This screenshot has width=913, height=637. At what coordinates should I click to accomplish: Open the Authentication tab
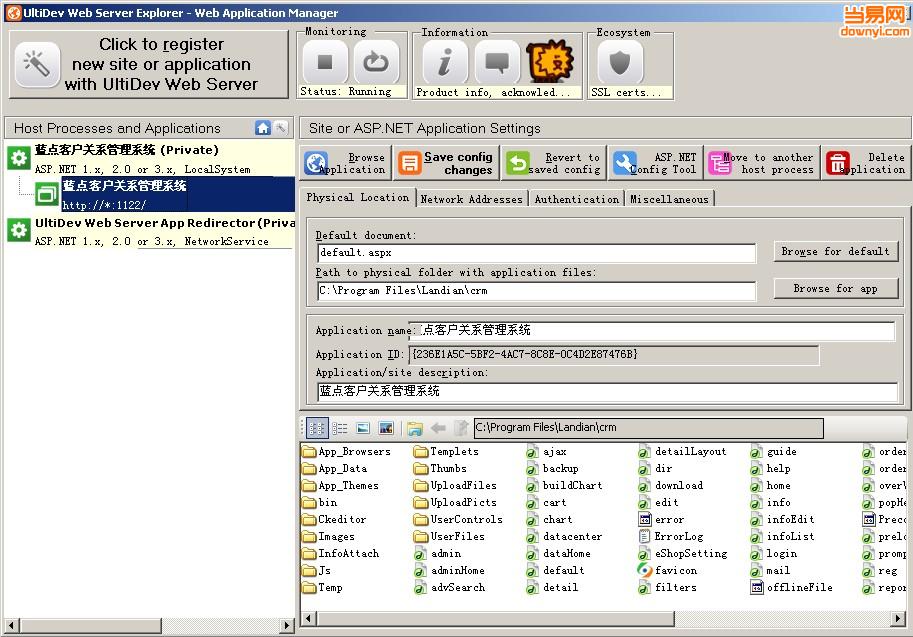[576, 199]
